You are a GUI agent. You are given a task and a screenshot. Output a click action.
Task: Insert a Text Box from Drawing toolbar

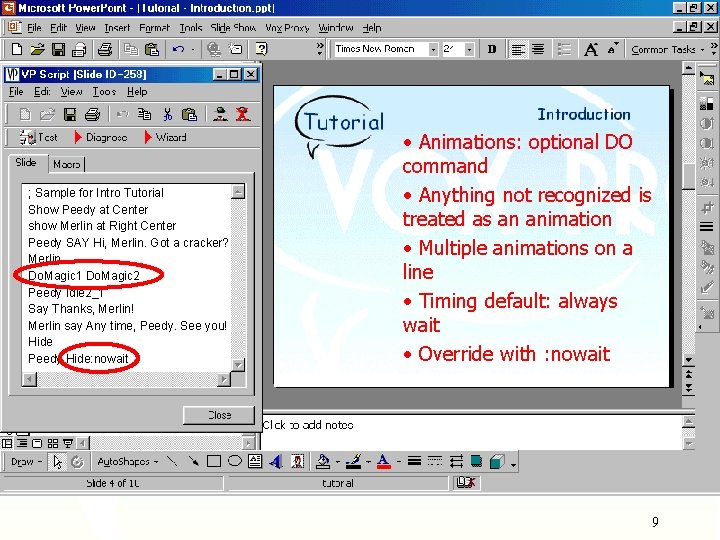(255, 461)
